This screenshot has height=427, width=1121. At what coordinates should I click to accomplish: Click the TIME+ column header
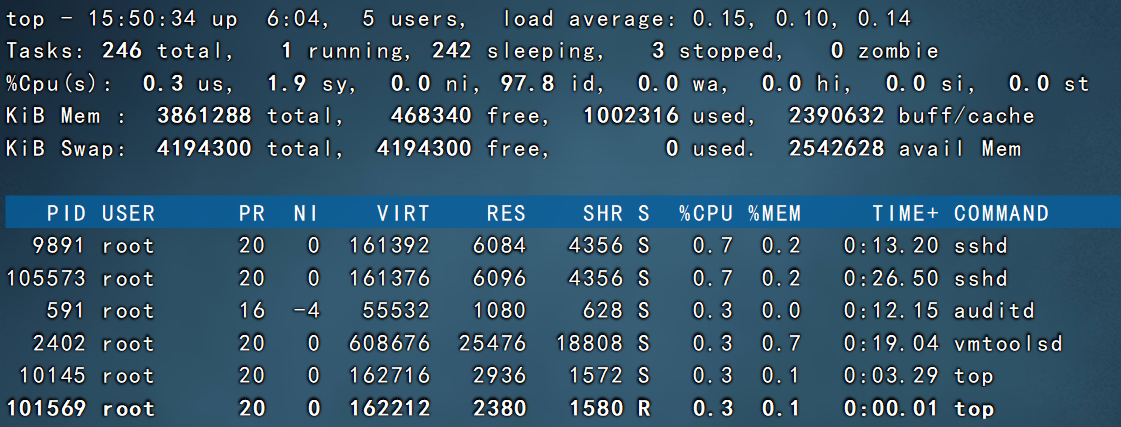905,212
